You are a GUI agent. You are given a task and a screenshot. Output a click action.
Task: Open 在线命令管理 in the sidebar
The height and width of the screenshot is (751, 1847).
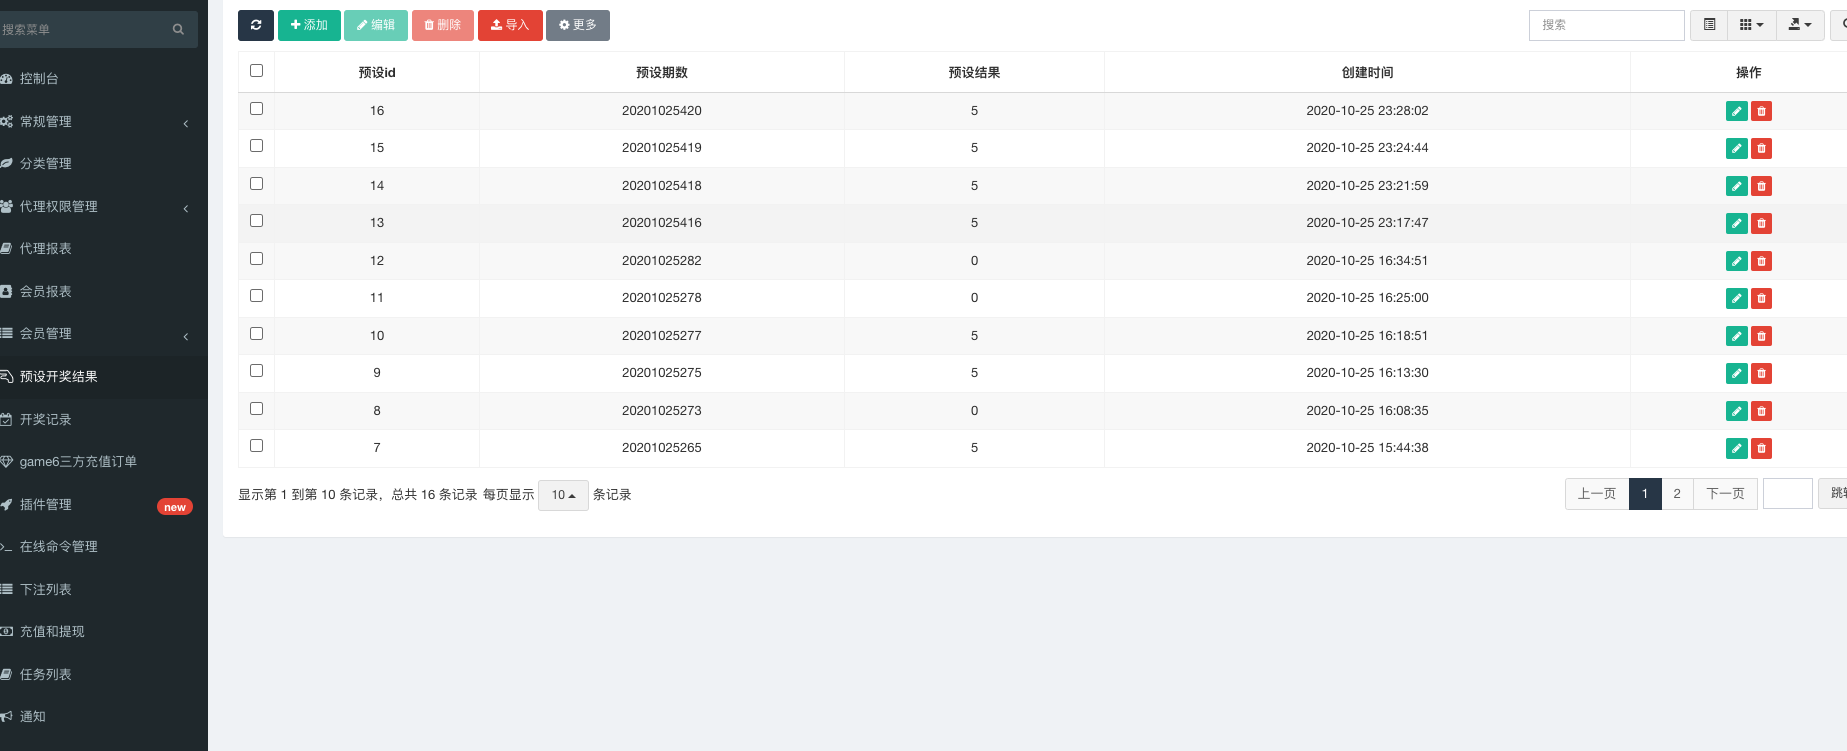click(x=104, y=546)
